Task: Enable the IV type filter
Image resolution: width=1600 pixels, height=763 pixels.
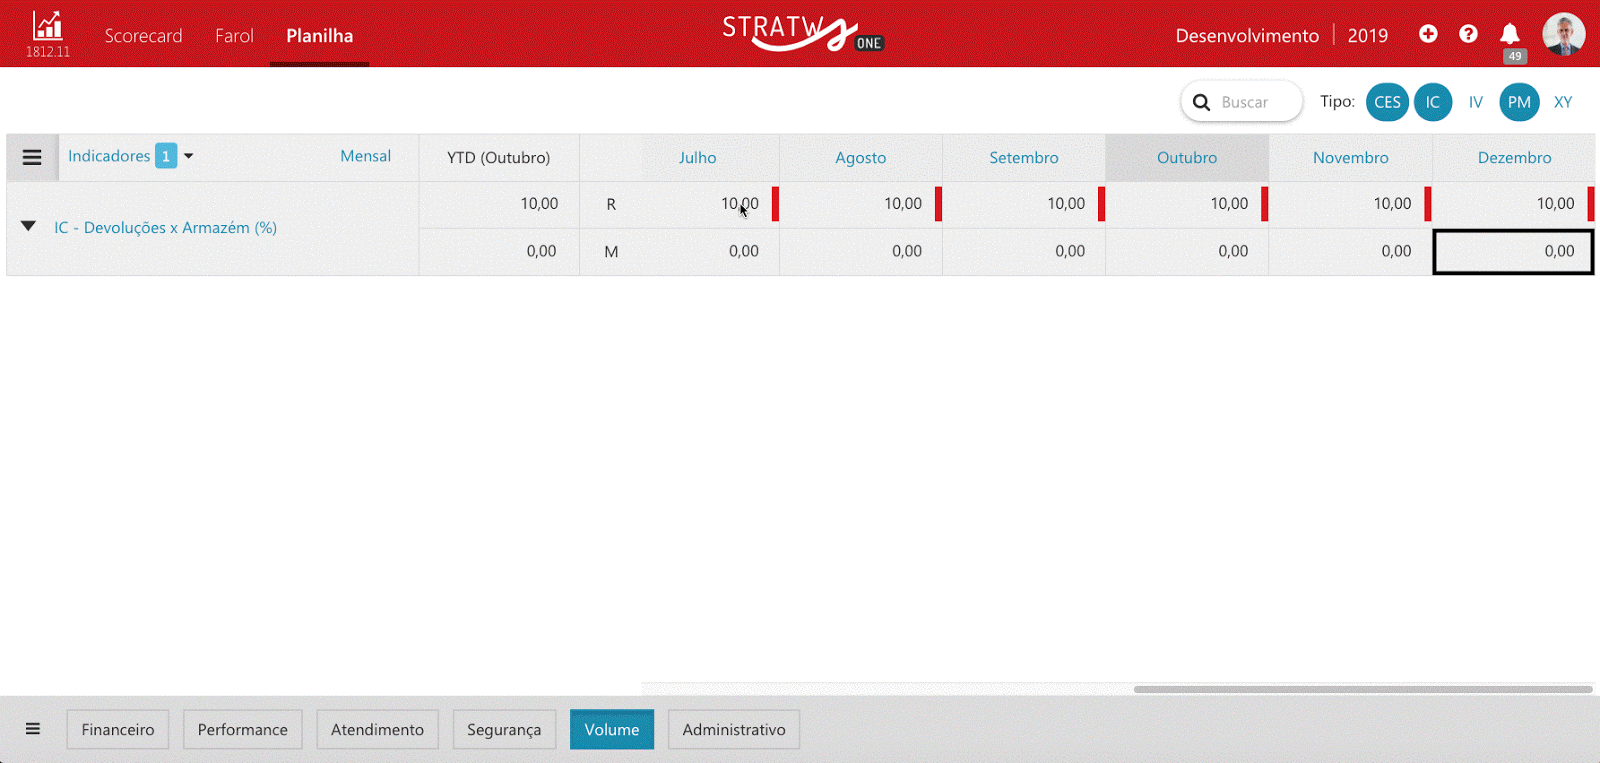Action: coord(1475,102)
